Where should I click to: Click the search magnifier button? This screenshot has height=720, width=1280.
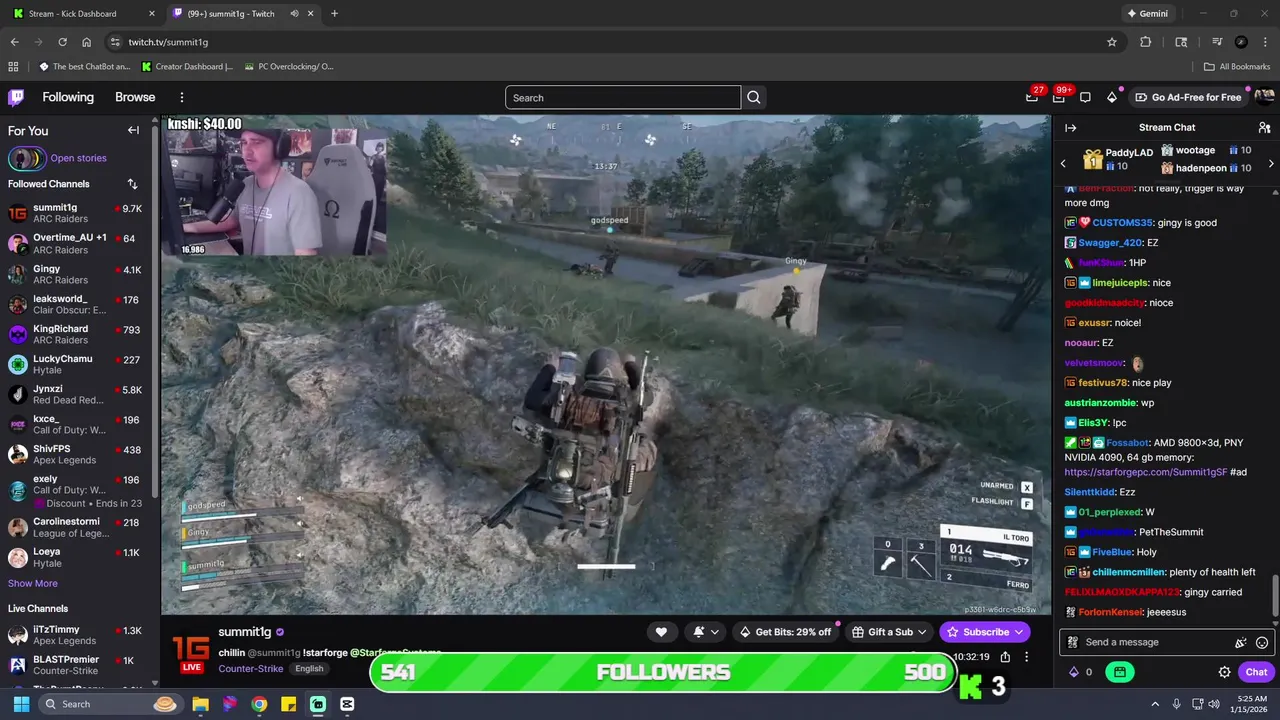pos(754,97)
